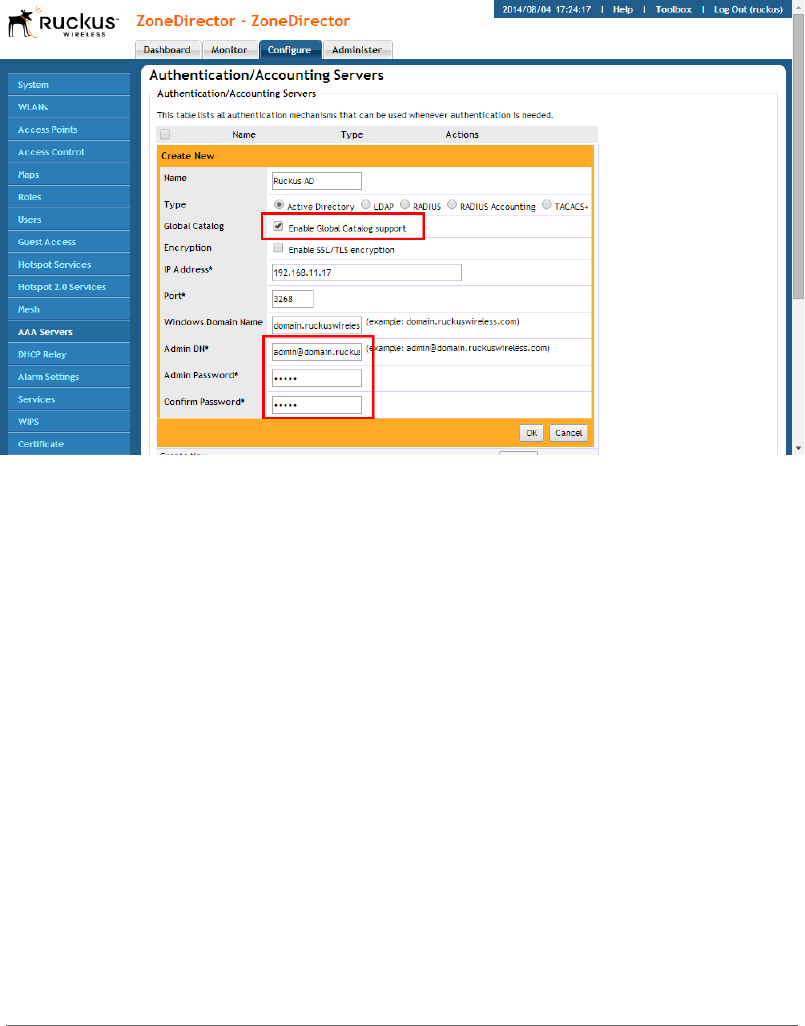Image resolution: width=805 pixels, height=1026 pixels.
Task: Open Hotspot Services in sidebar
Action: click(69, 264)
